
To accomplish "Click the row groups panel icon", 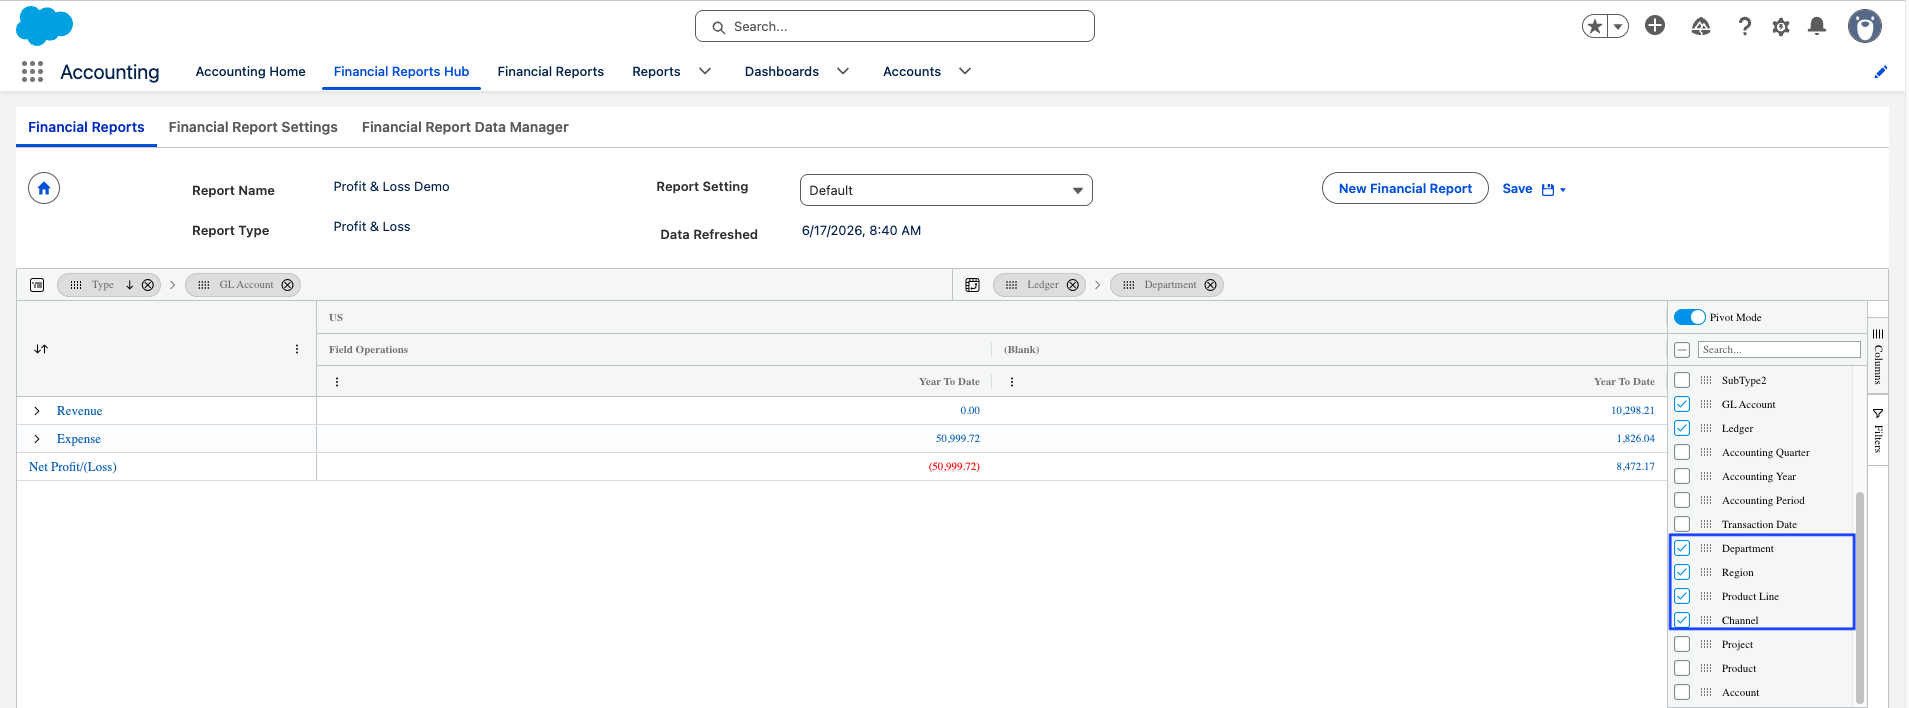I will pyautogui.click(x=37, y=285).
